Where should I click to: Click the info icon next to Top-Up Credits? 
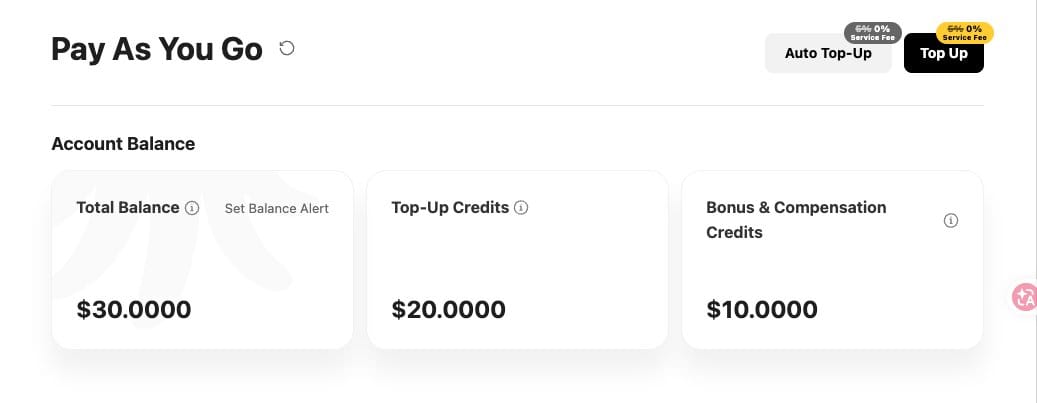(x=521, y=208)
